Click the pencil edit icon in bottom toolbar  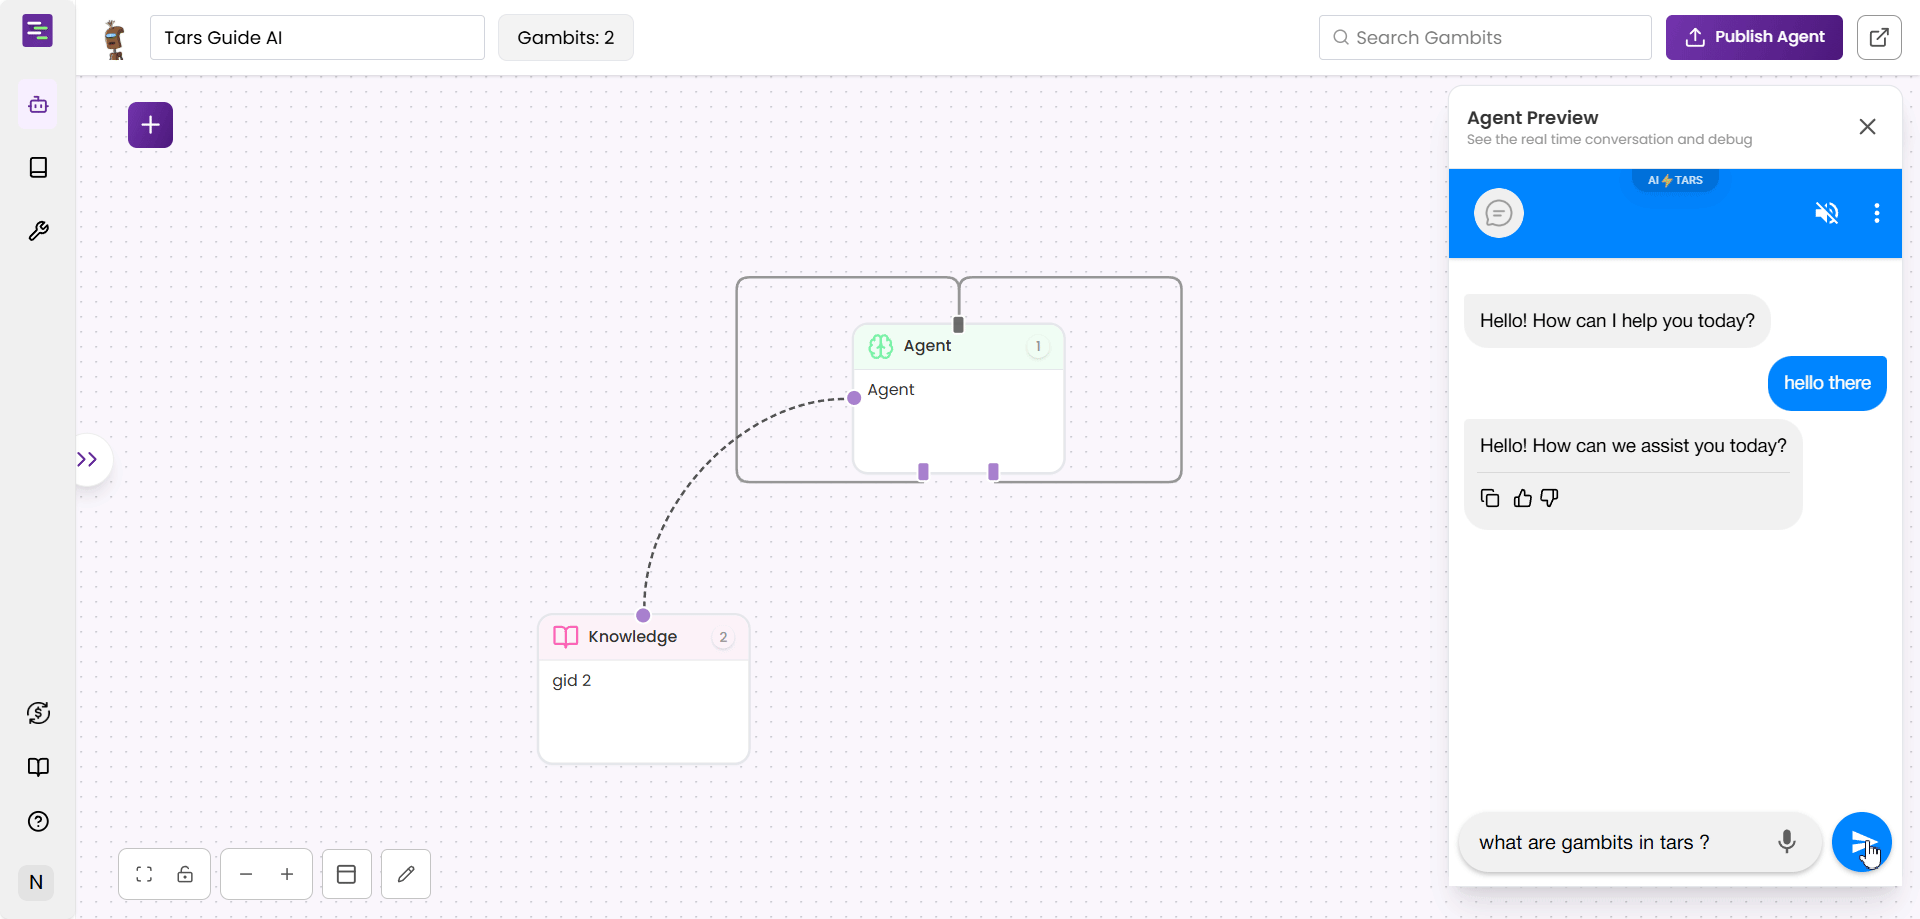click(x=406, y=874)
